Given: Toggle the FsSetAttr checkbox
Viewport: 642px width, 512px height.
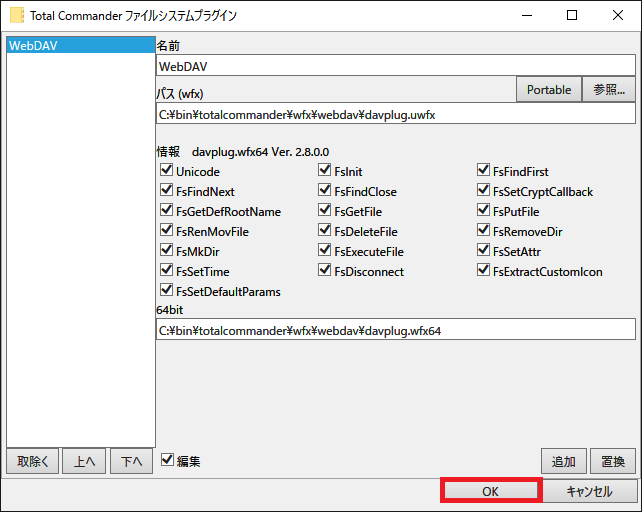Looking at the screenshot, I should pos(483,250).
